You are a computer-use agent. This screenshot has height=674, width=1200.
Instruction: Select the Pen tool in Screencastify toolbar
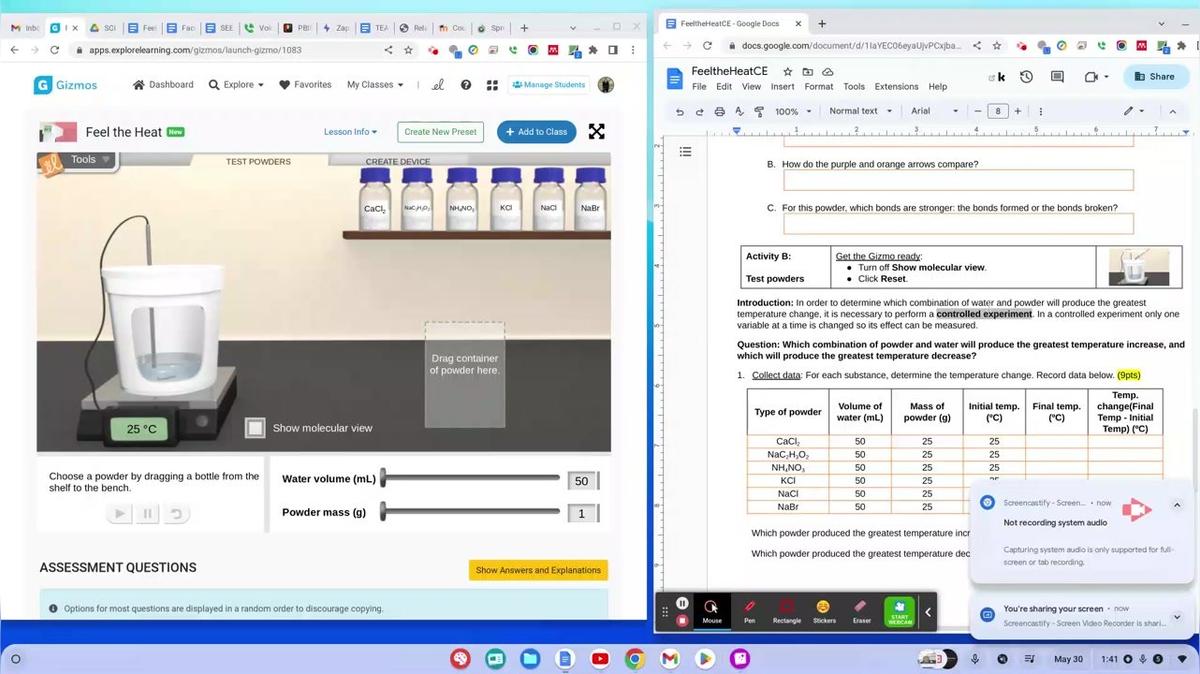(749, 610)
